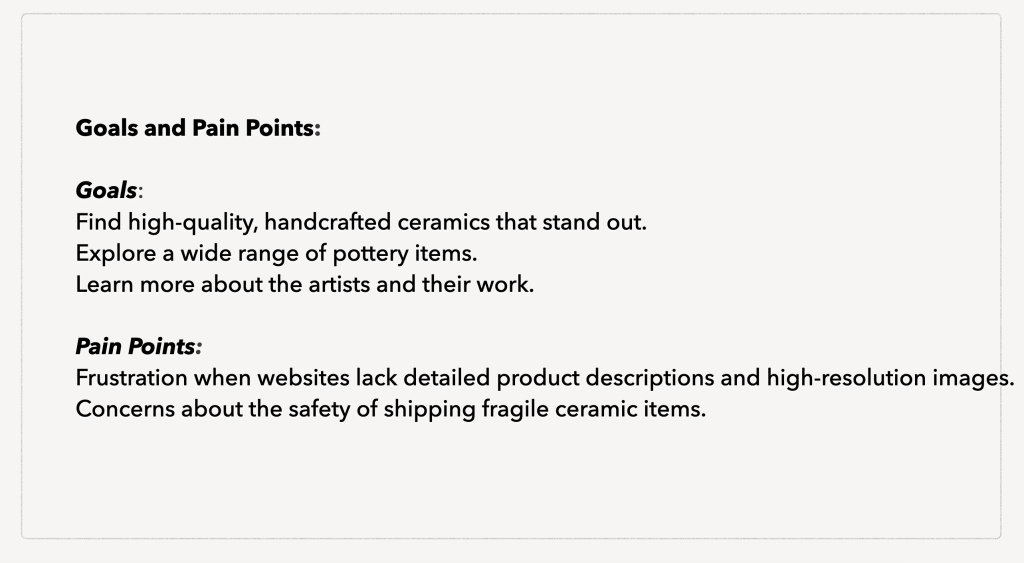Click the line 'Explore a wide range of pottery items'

point(276,253)
